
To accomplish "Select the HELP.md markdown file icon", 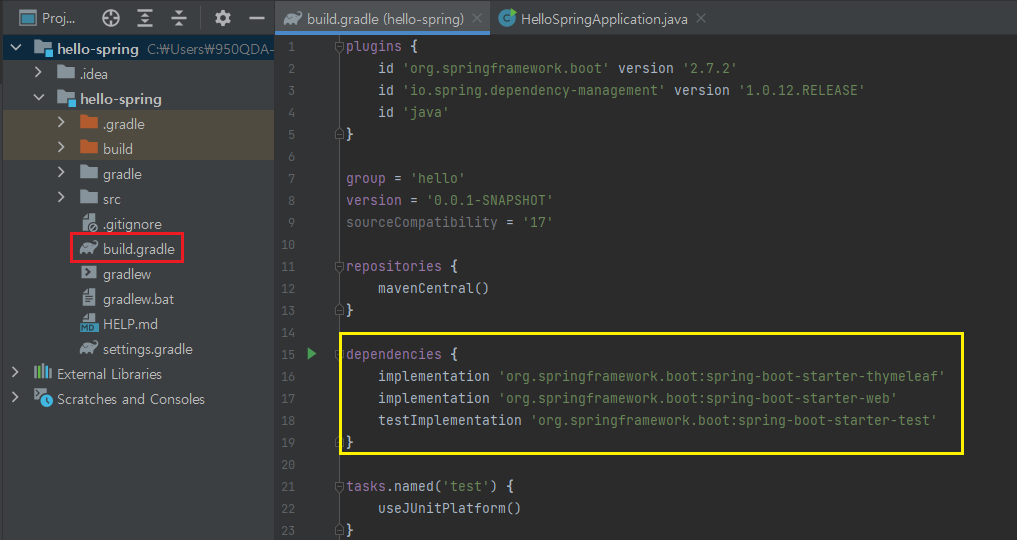I will click(x=89, y=323).
